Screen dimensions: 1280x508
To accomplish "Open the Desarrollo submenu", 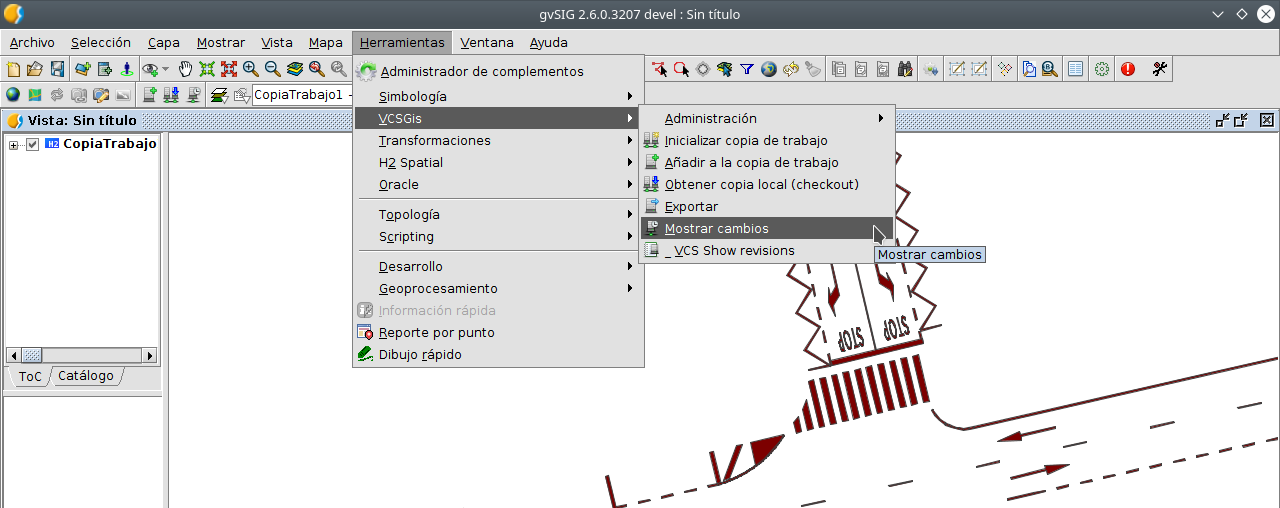I will click(x=498, y=267).
